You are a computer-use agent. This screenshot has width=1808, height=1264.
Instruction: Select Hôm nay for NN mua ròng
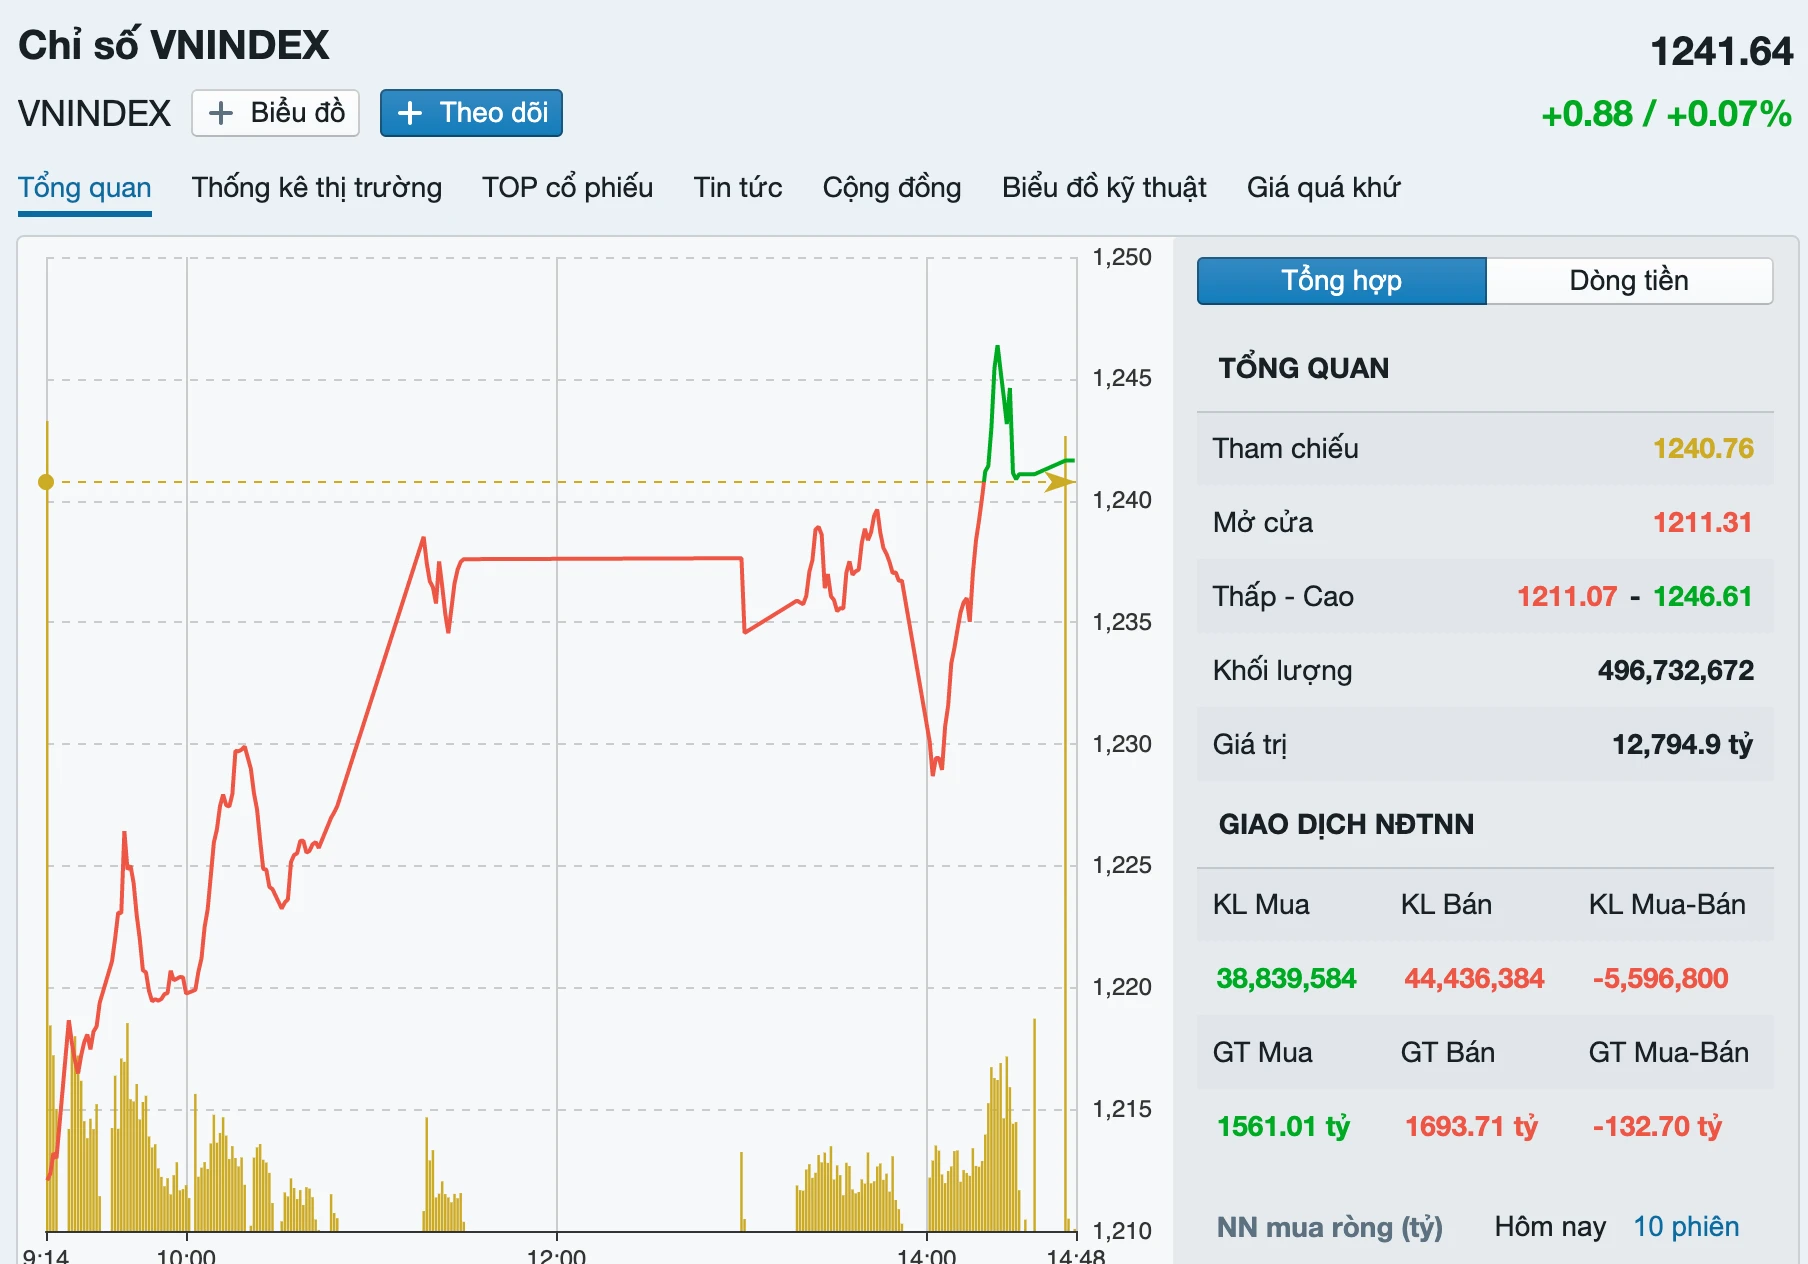pyautogui.click(x=1549, y=1227)
